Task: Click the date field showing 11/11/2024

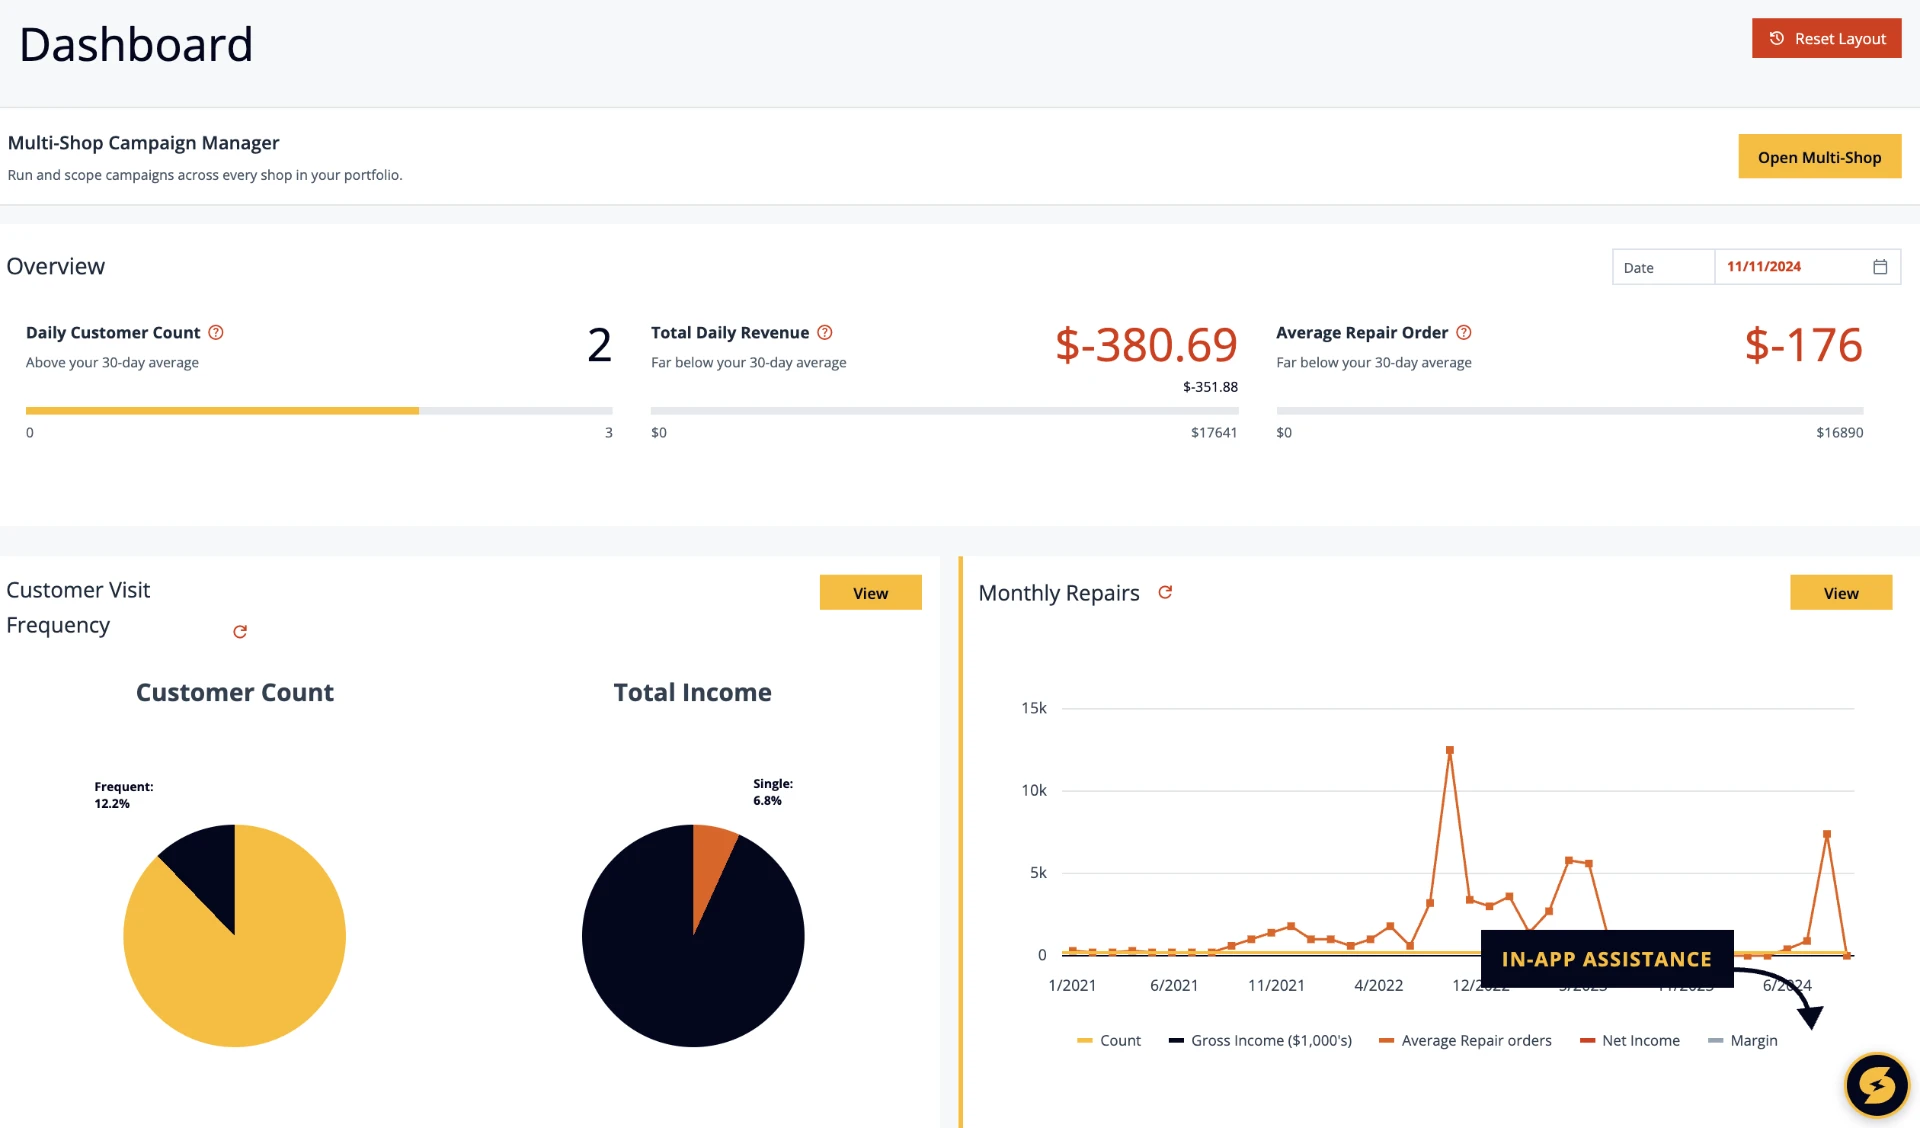Action: coord(1807,267)
